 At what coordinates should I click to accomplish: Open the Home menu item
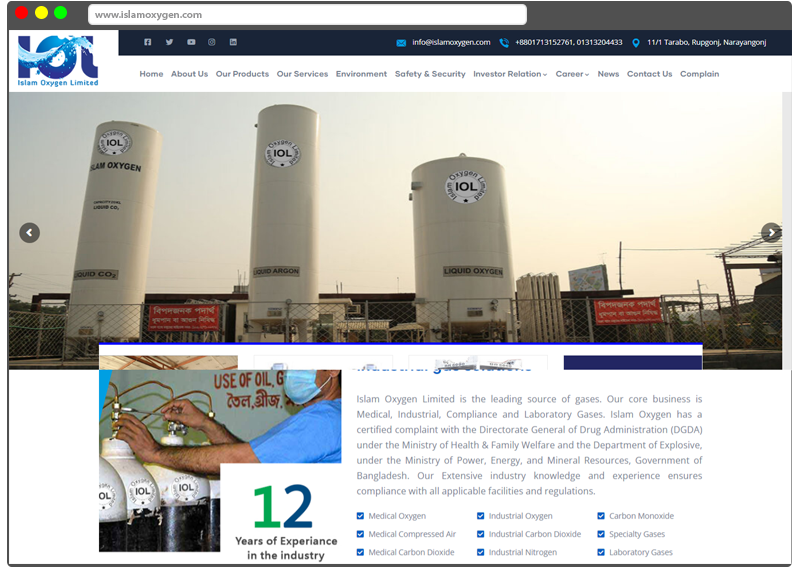152,74
